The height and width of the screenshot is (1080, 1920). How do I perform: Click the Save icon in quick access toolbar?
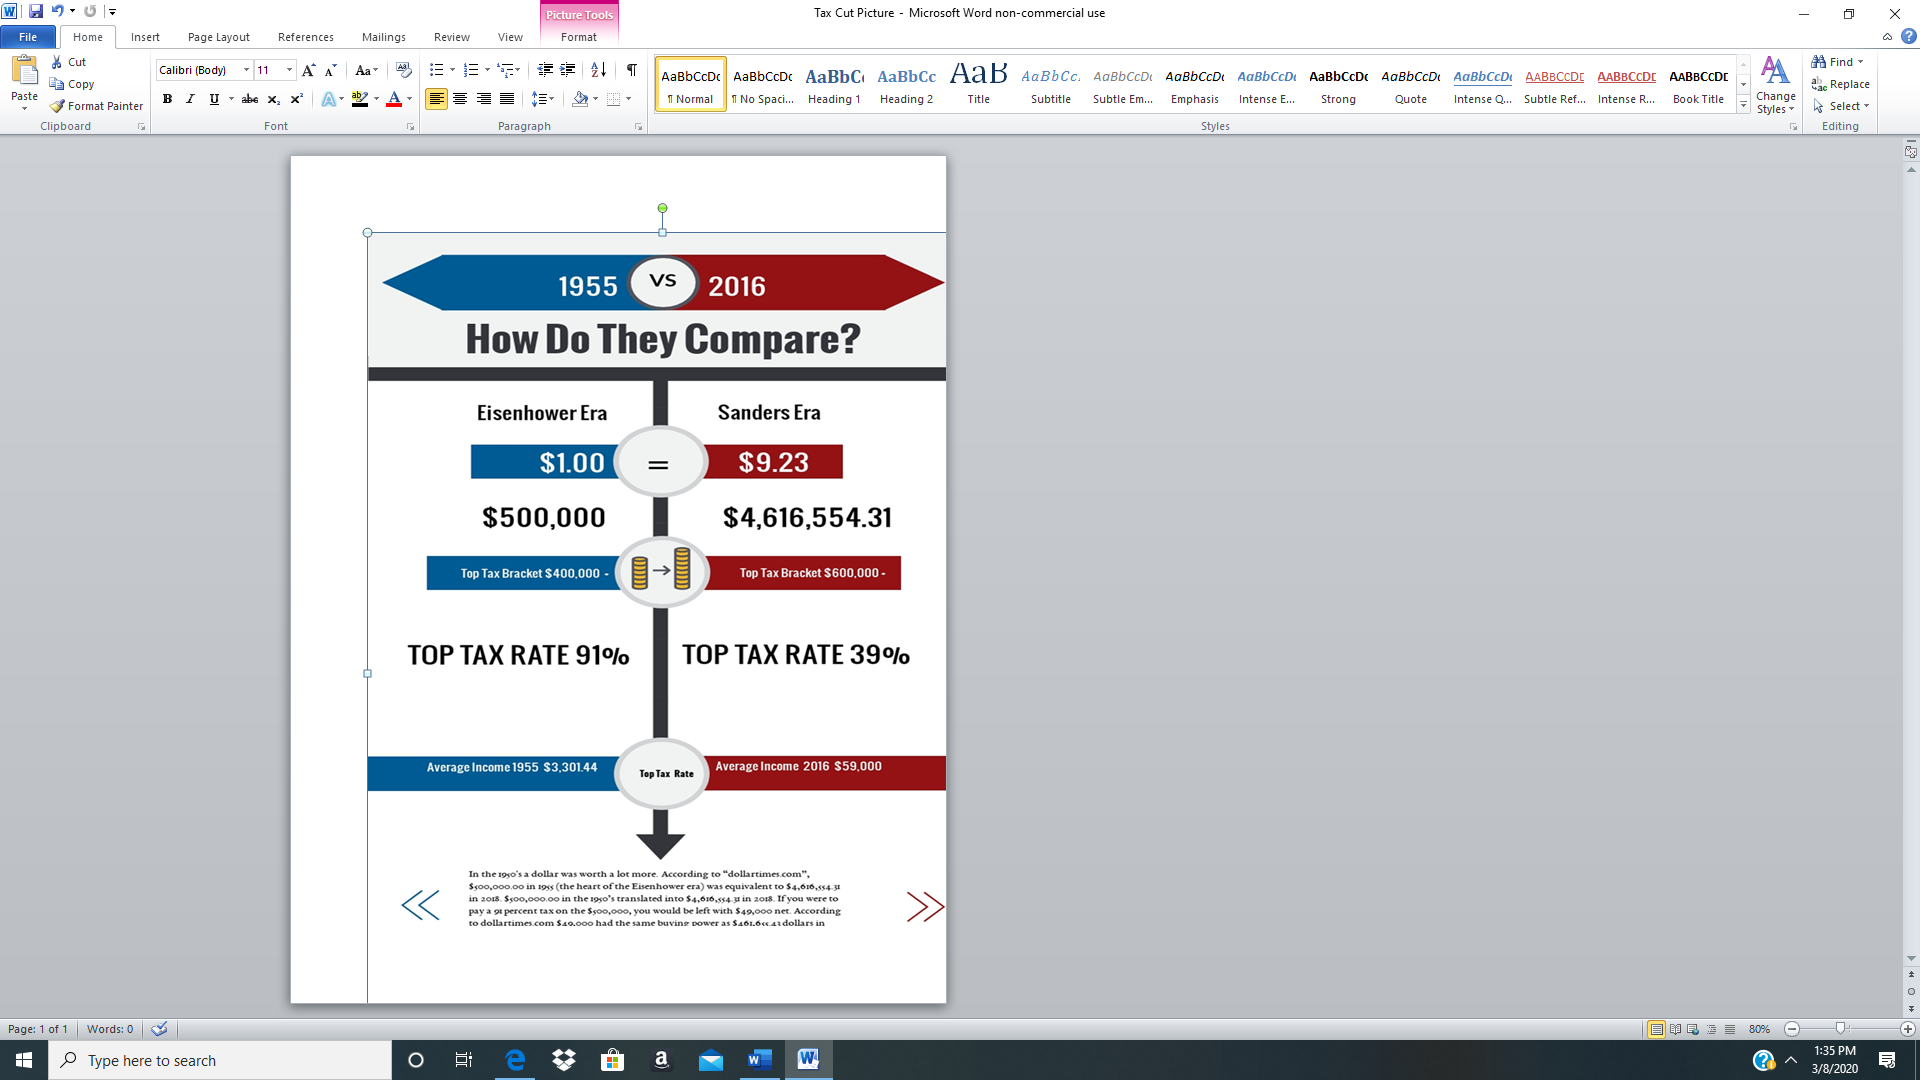[36, 11]
